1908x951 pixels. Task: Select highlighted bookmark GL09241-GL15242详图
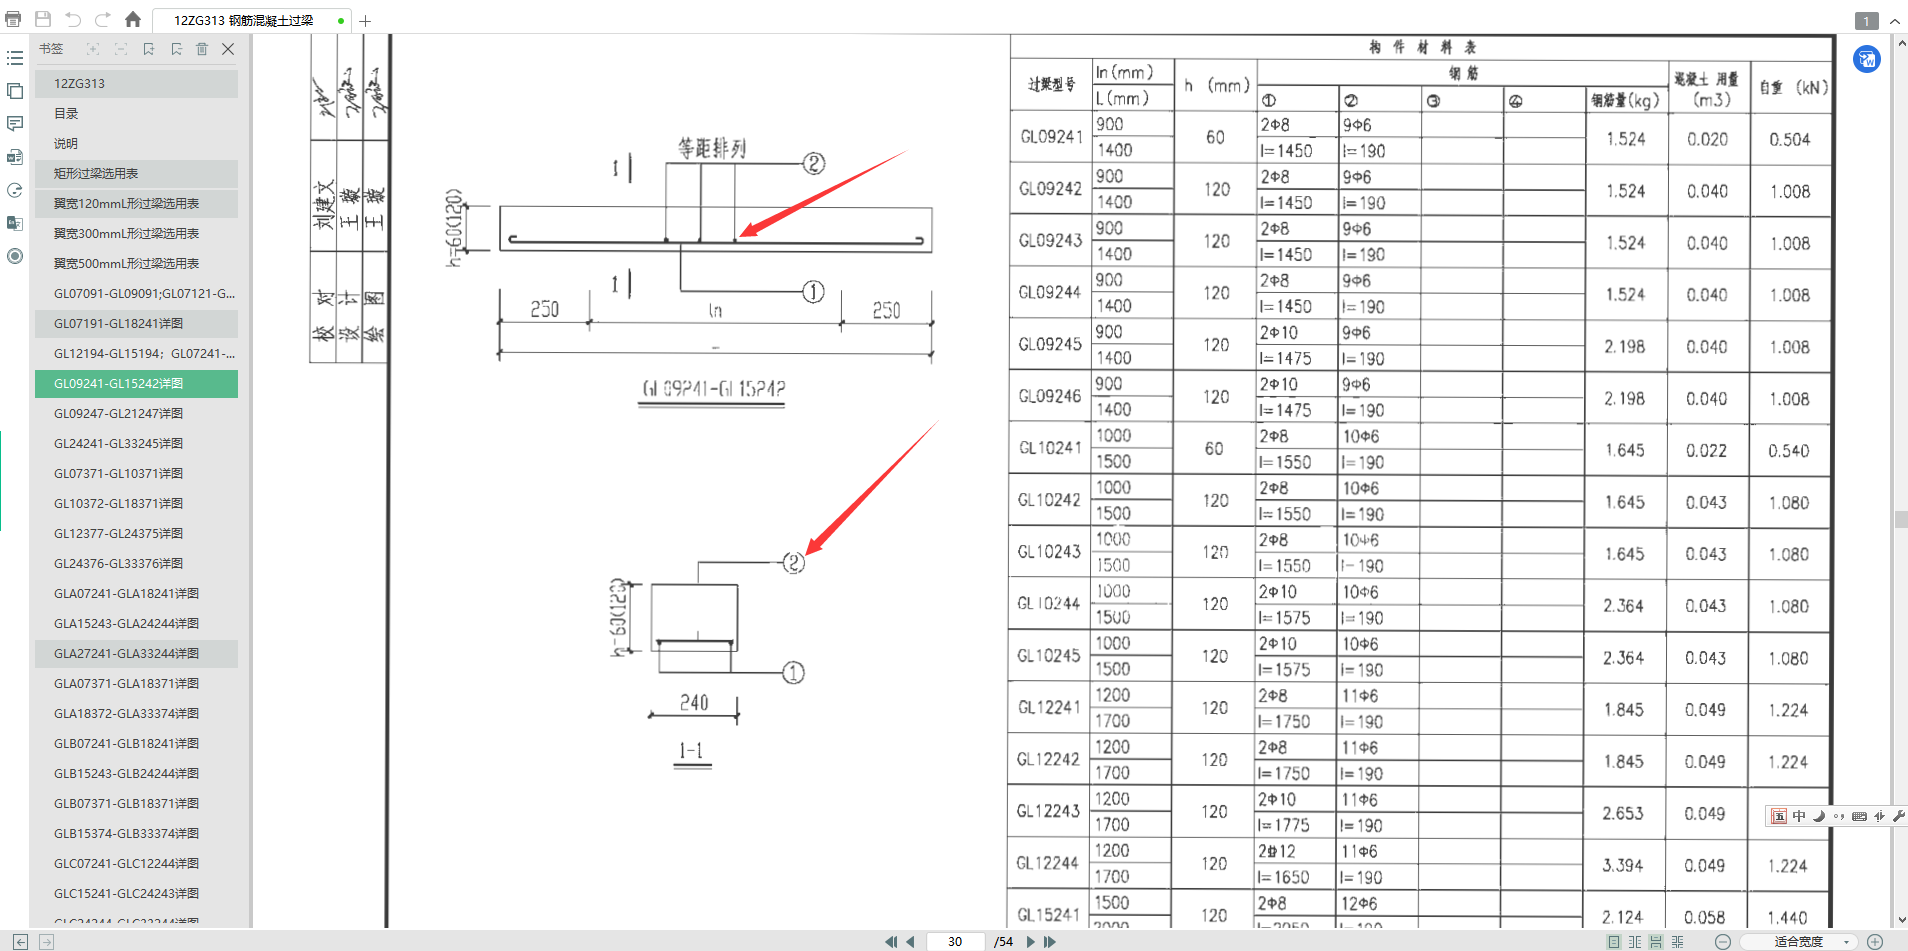click(136, 384)
